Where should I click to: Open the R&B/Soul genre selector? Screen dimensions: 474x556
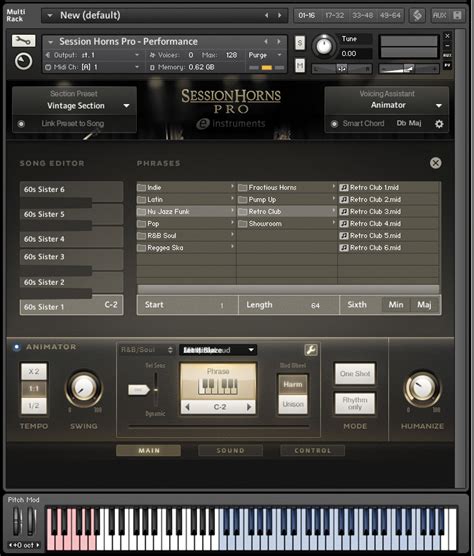[x=147, y=350]
